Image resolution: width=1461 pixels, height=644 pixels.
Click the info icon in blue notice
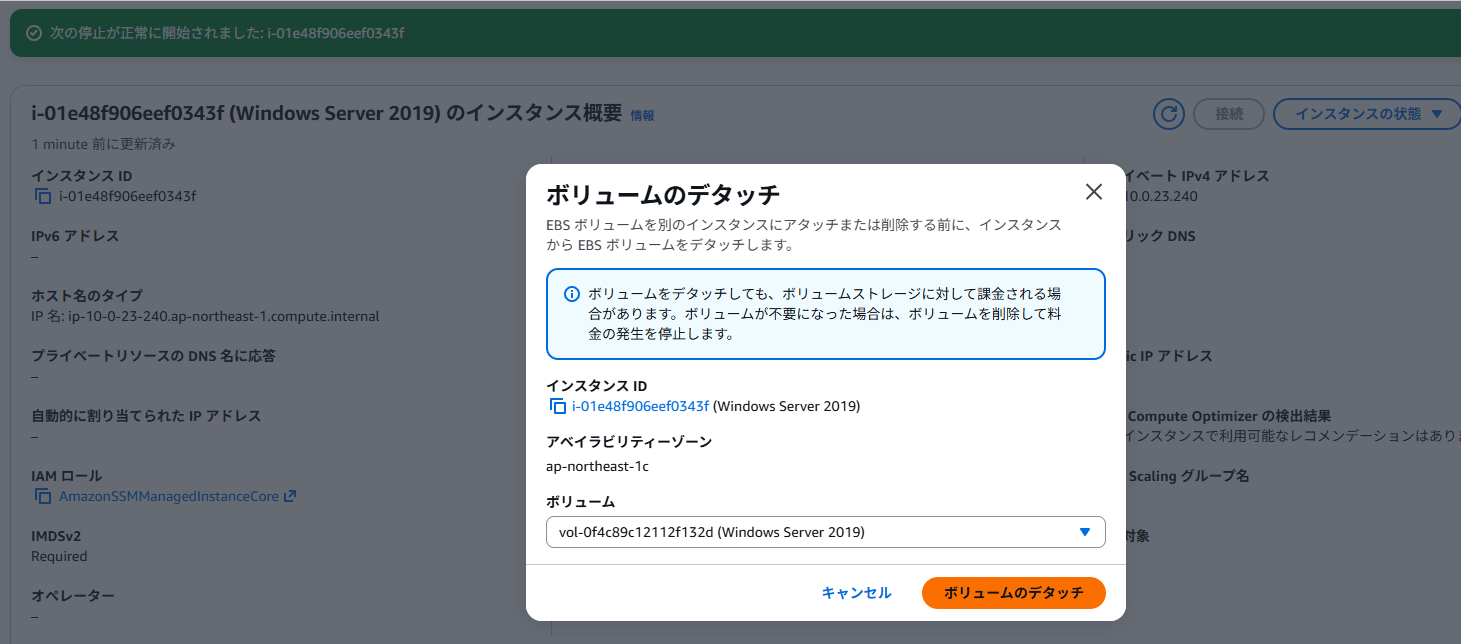click(x=572, y=294)
